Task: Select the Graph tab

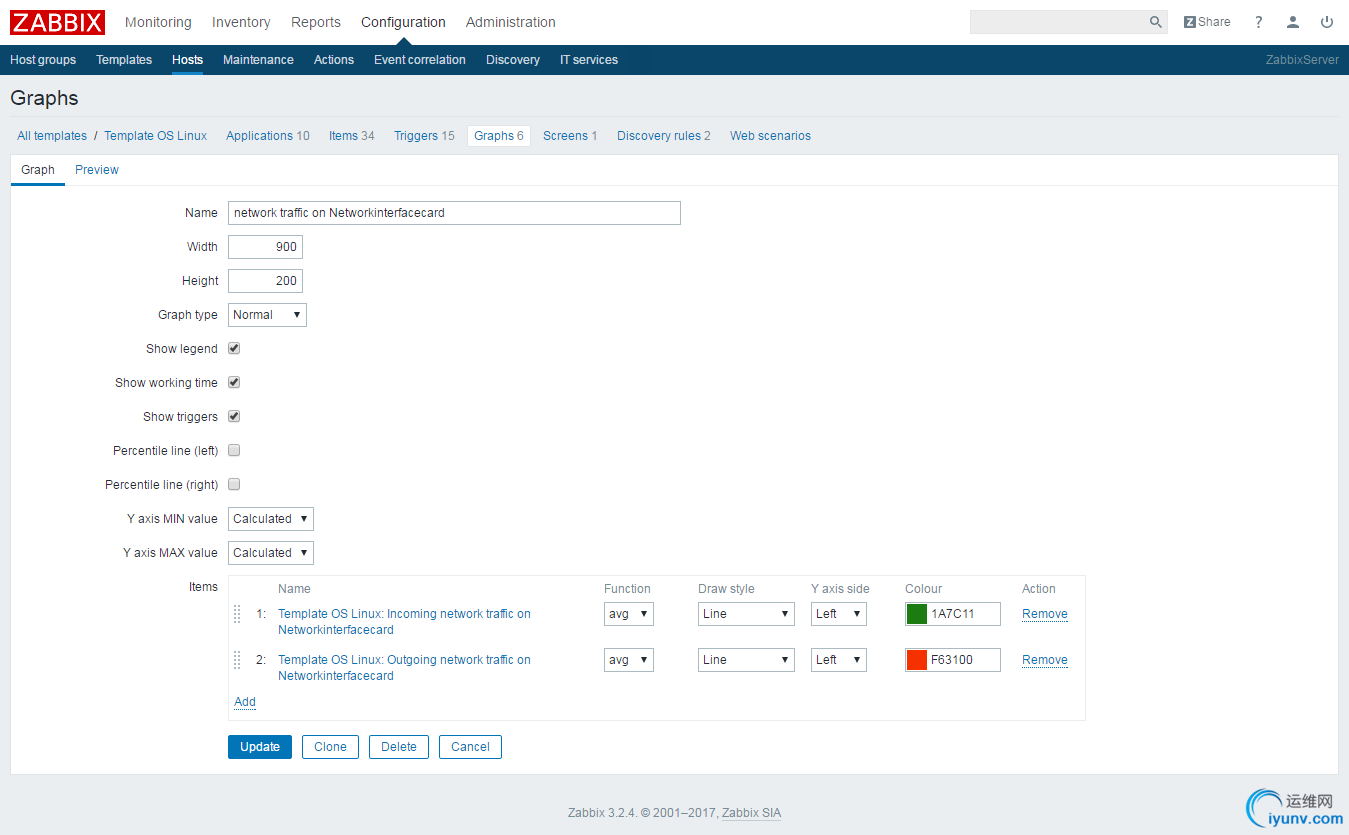Action: (38, 170)
